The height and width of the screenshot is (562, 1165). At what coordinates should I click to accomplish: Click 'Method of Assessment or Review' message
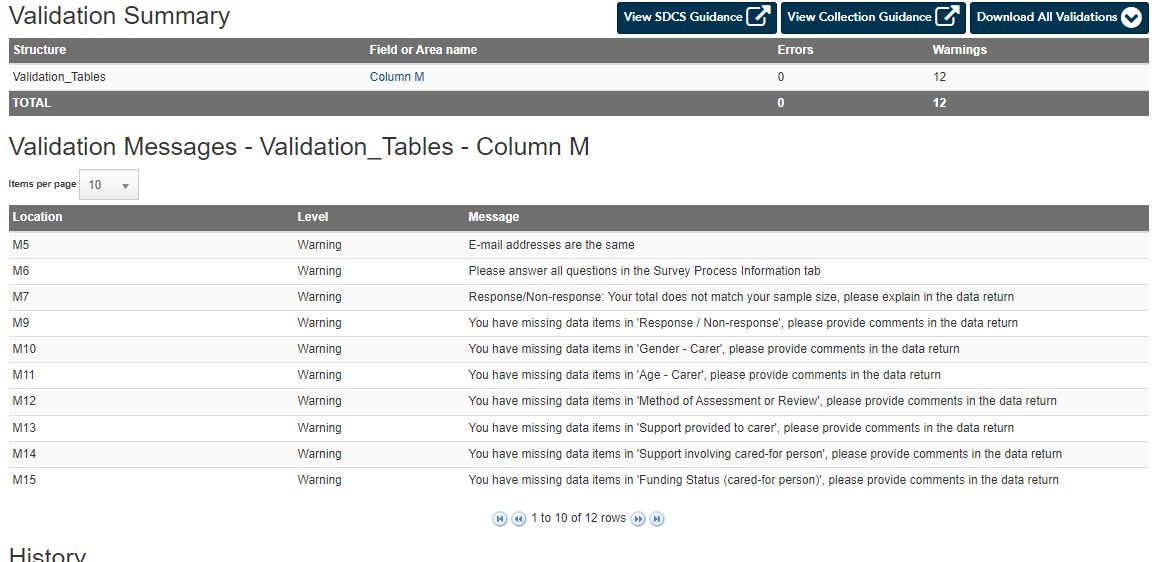point(762,401)
